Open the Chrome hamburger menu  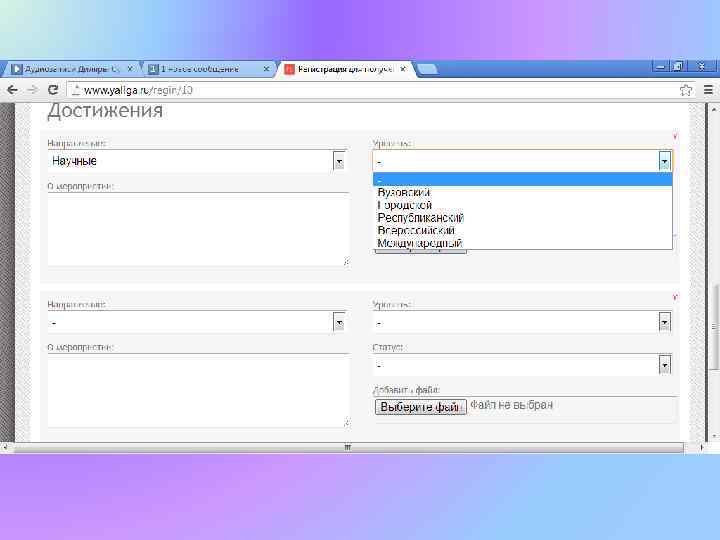click(709, 90)
